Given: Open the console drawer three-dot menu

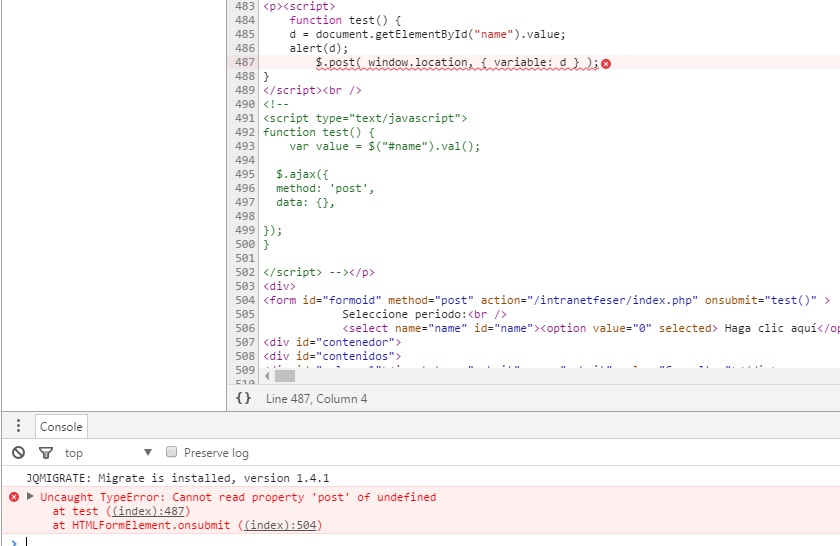Looking at the screenshot, I should (x=18, y=425).
